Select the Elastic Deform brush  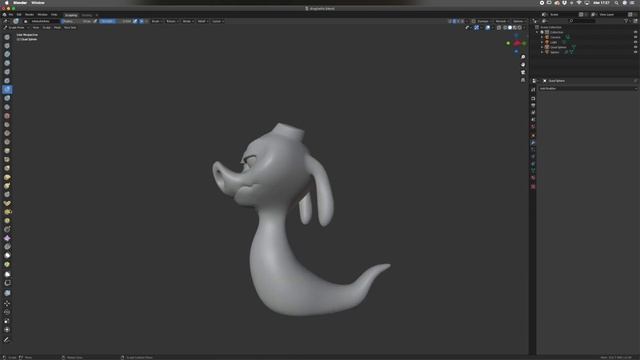7,177
